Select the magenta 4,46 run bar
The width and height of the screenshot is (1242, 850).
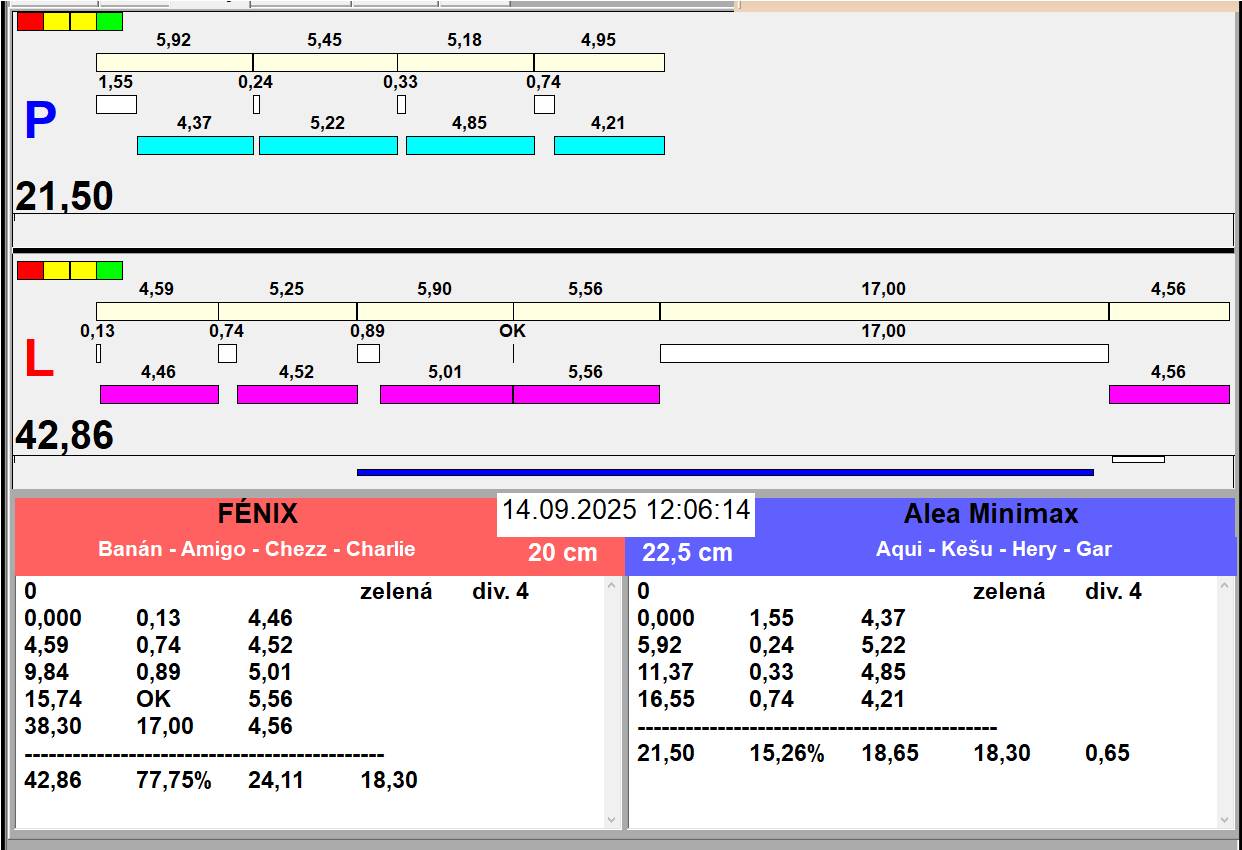159,394
